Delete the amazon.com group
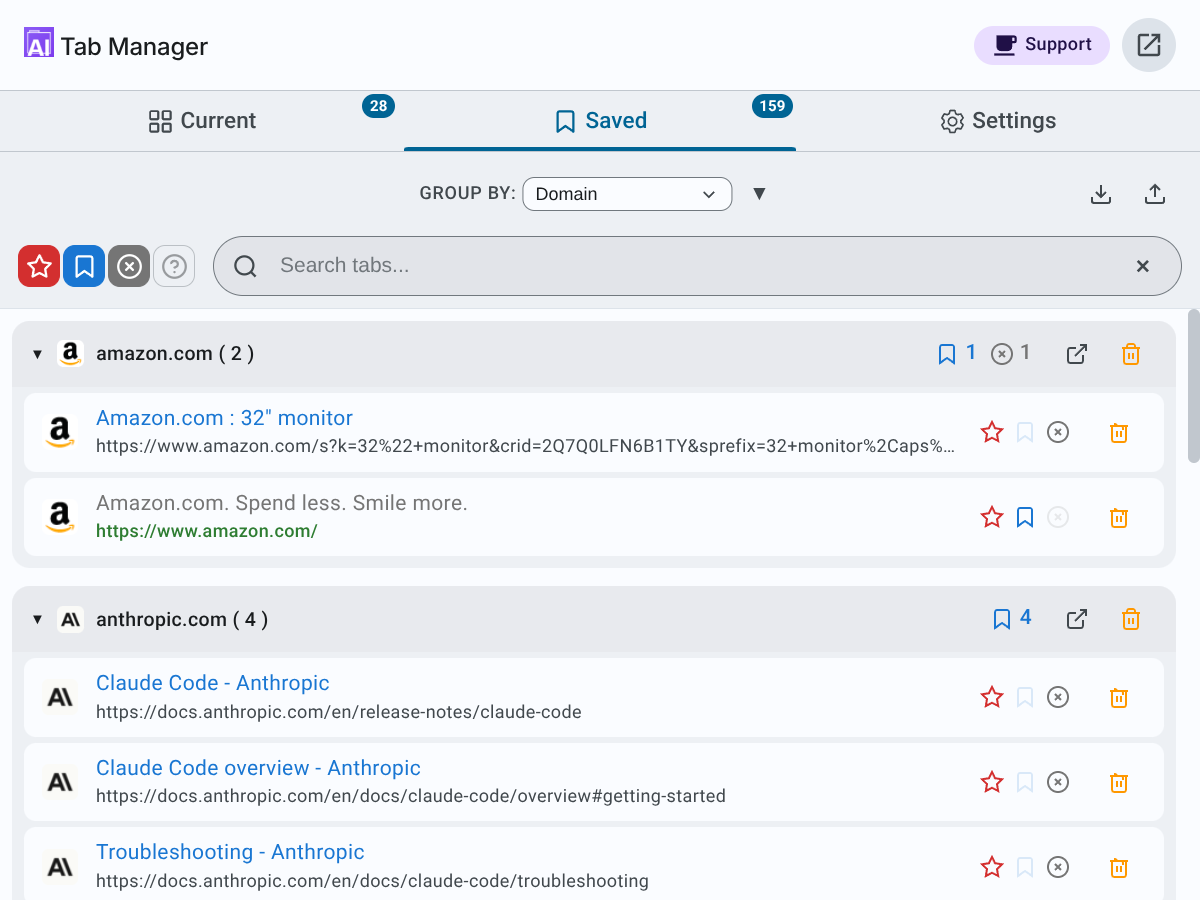The height and width of the screenshot is (900, 1200). [1131, 354]
